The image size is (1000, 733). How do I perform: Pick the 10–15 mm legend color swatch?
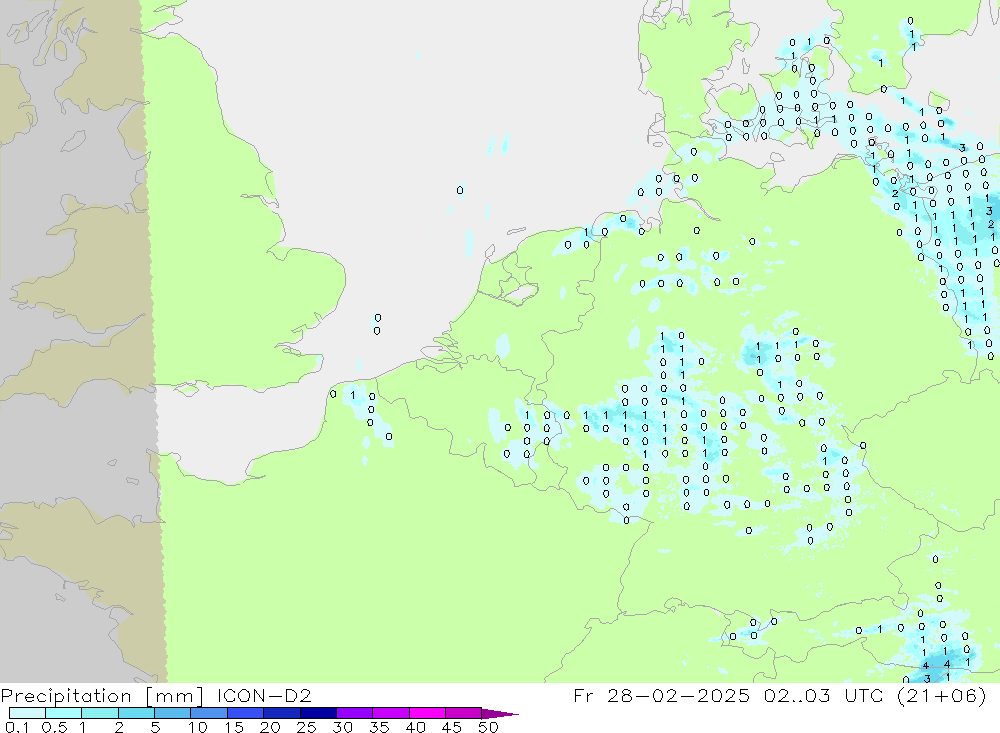click(x=209, y=713)
